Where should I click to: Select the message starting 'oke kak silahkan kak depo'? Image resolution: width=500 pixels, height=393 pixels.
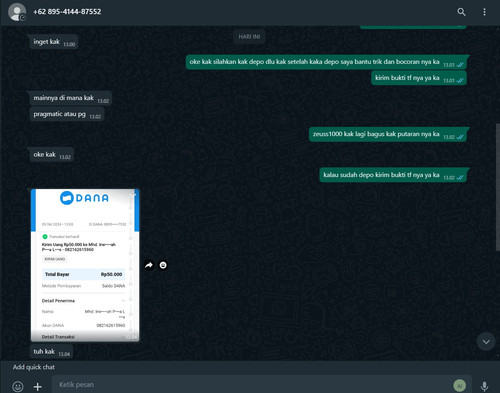click(326, 62)
